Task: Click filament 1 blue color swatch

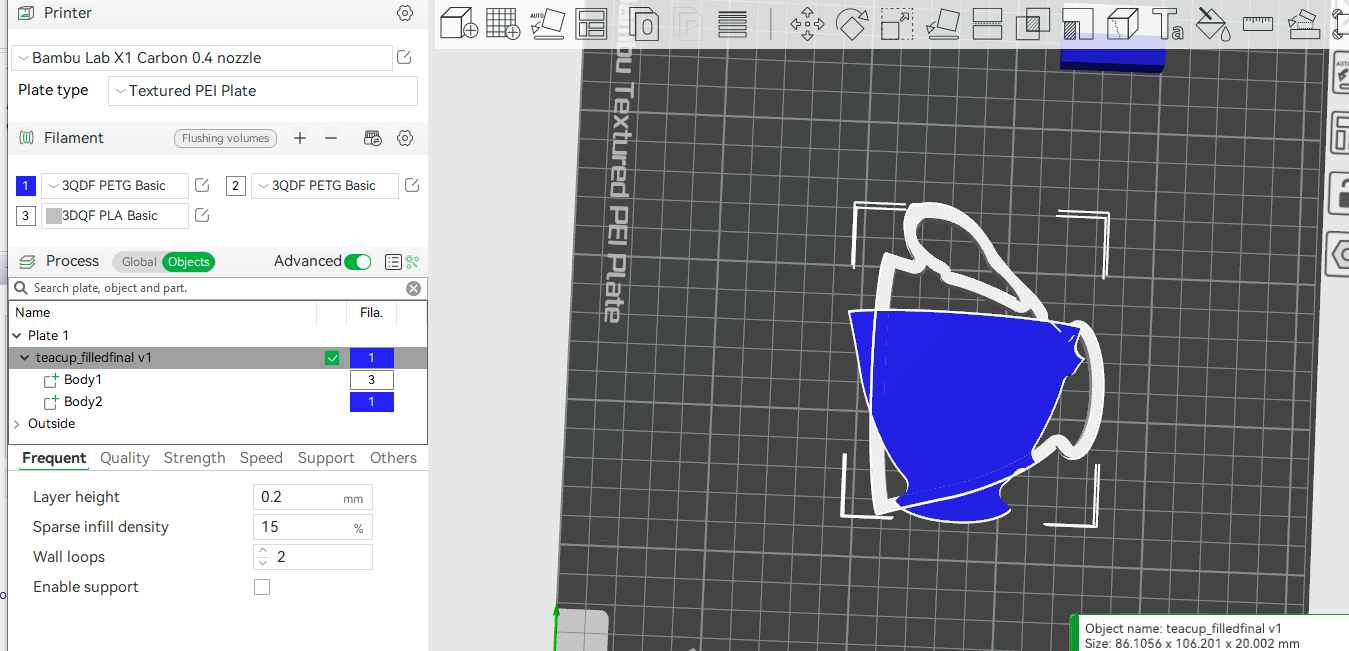Action: [26, 186]
